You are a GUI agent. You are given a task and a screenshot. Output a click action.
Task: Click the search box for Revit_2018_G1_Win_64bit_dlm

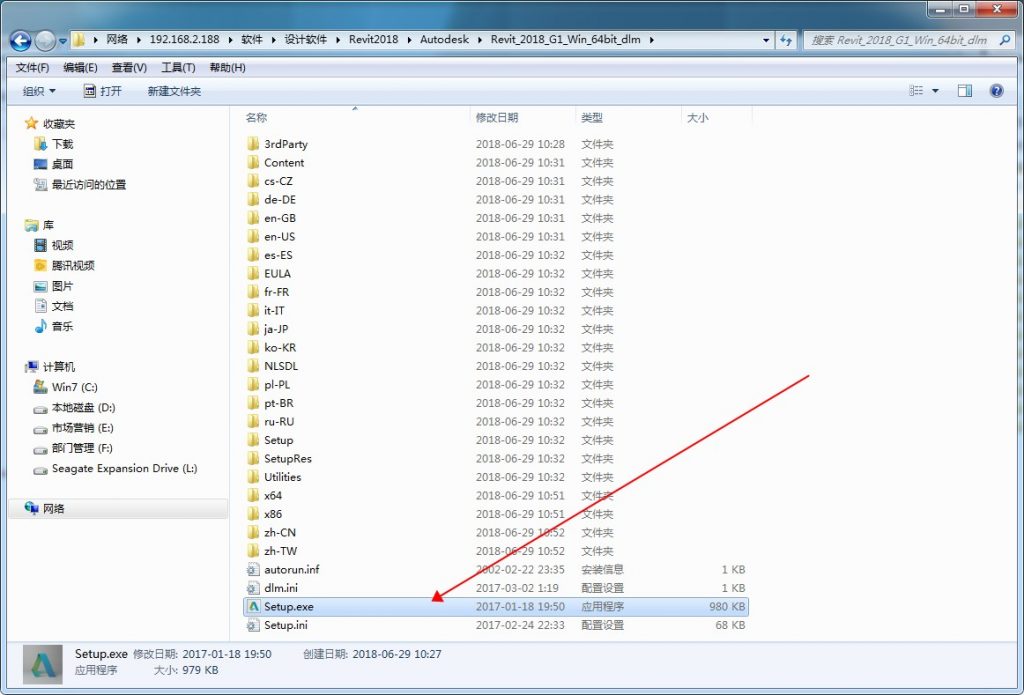[900, 40]
